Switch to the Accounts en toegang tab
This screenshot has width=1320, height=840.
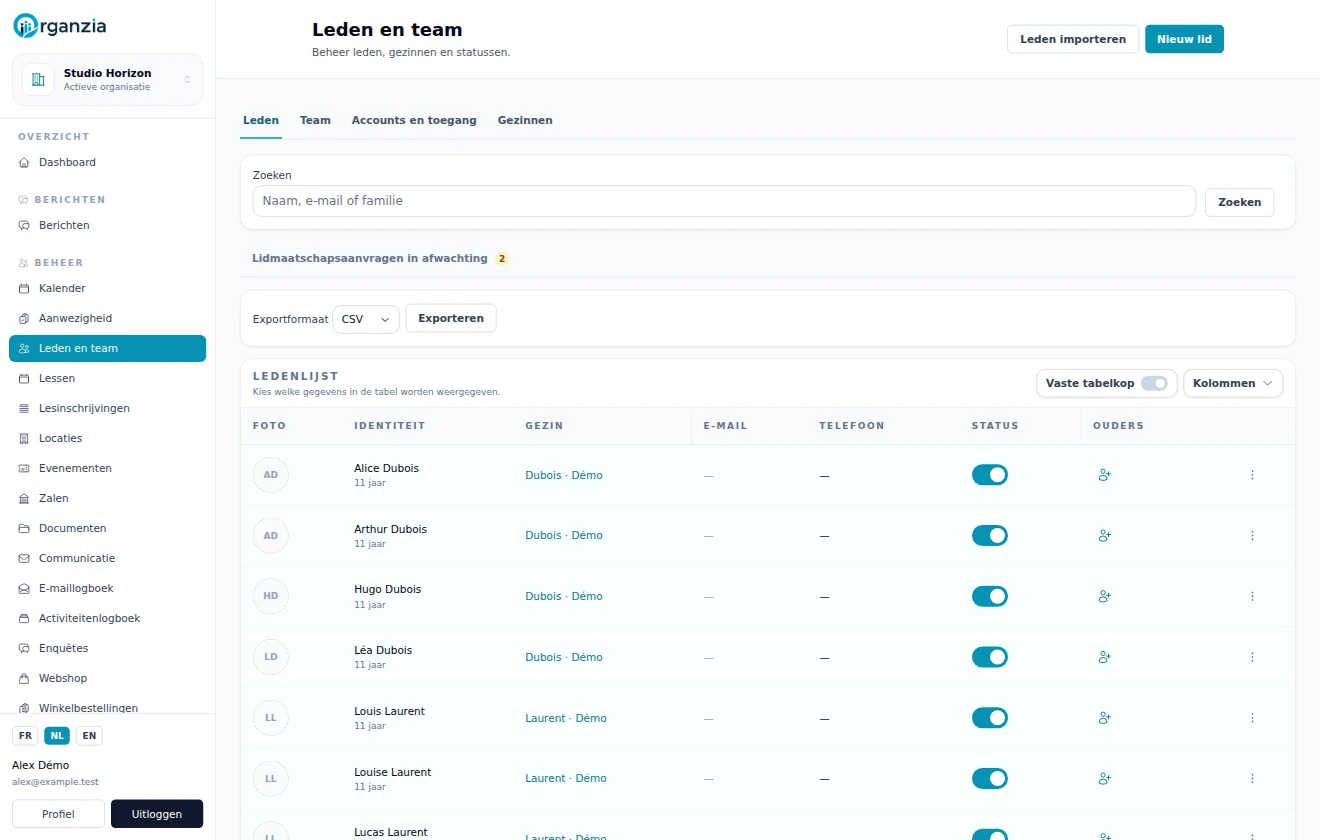414,120
